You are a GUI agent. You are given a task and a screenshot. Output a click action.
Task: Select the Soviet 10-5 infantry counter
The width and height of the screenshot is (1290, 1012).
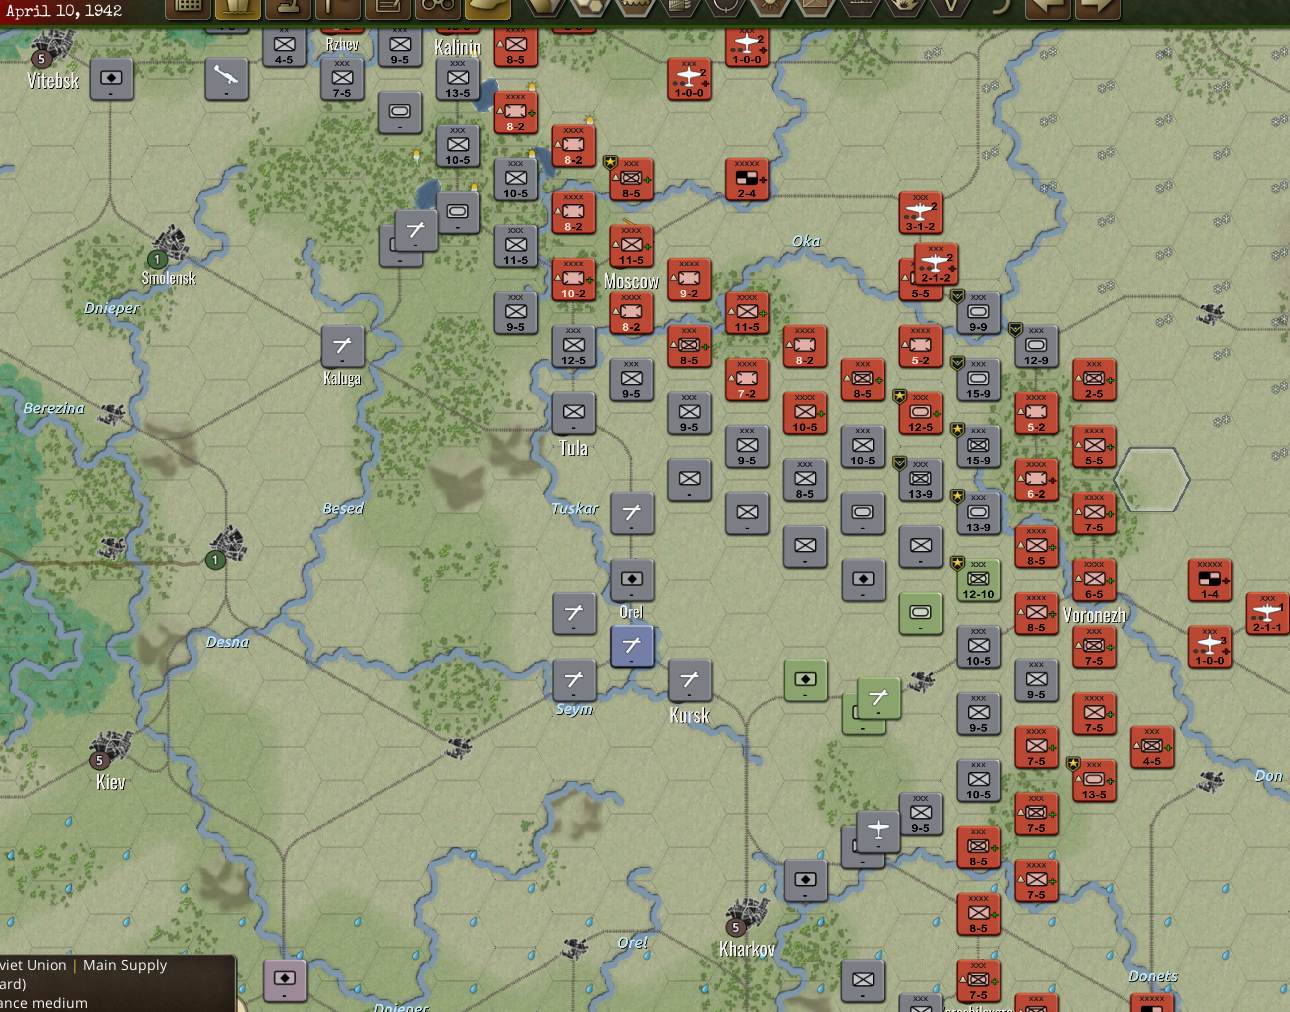click(805, 413)
